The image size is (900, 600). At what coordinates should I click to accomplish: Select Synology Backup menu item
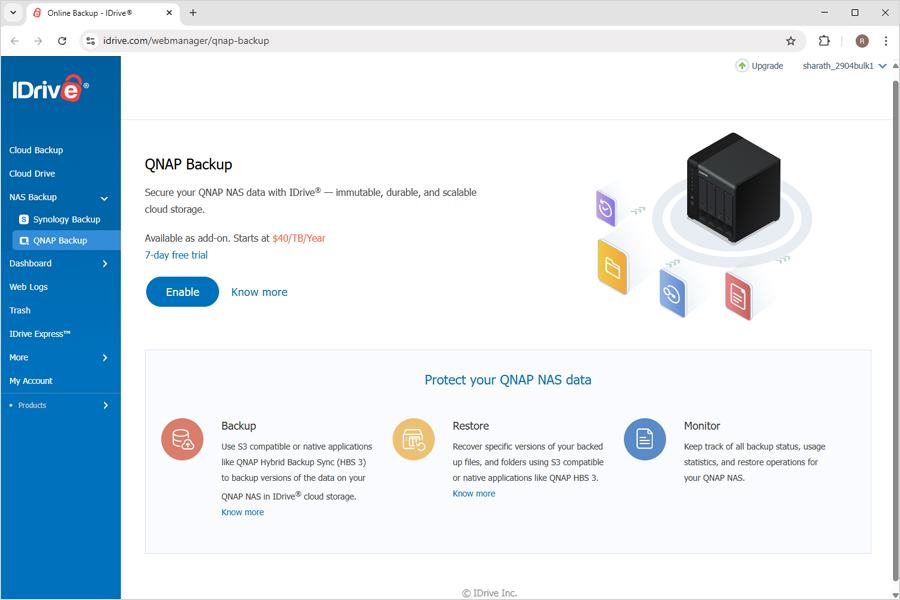pyautogui.click(x=67, y=219)
